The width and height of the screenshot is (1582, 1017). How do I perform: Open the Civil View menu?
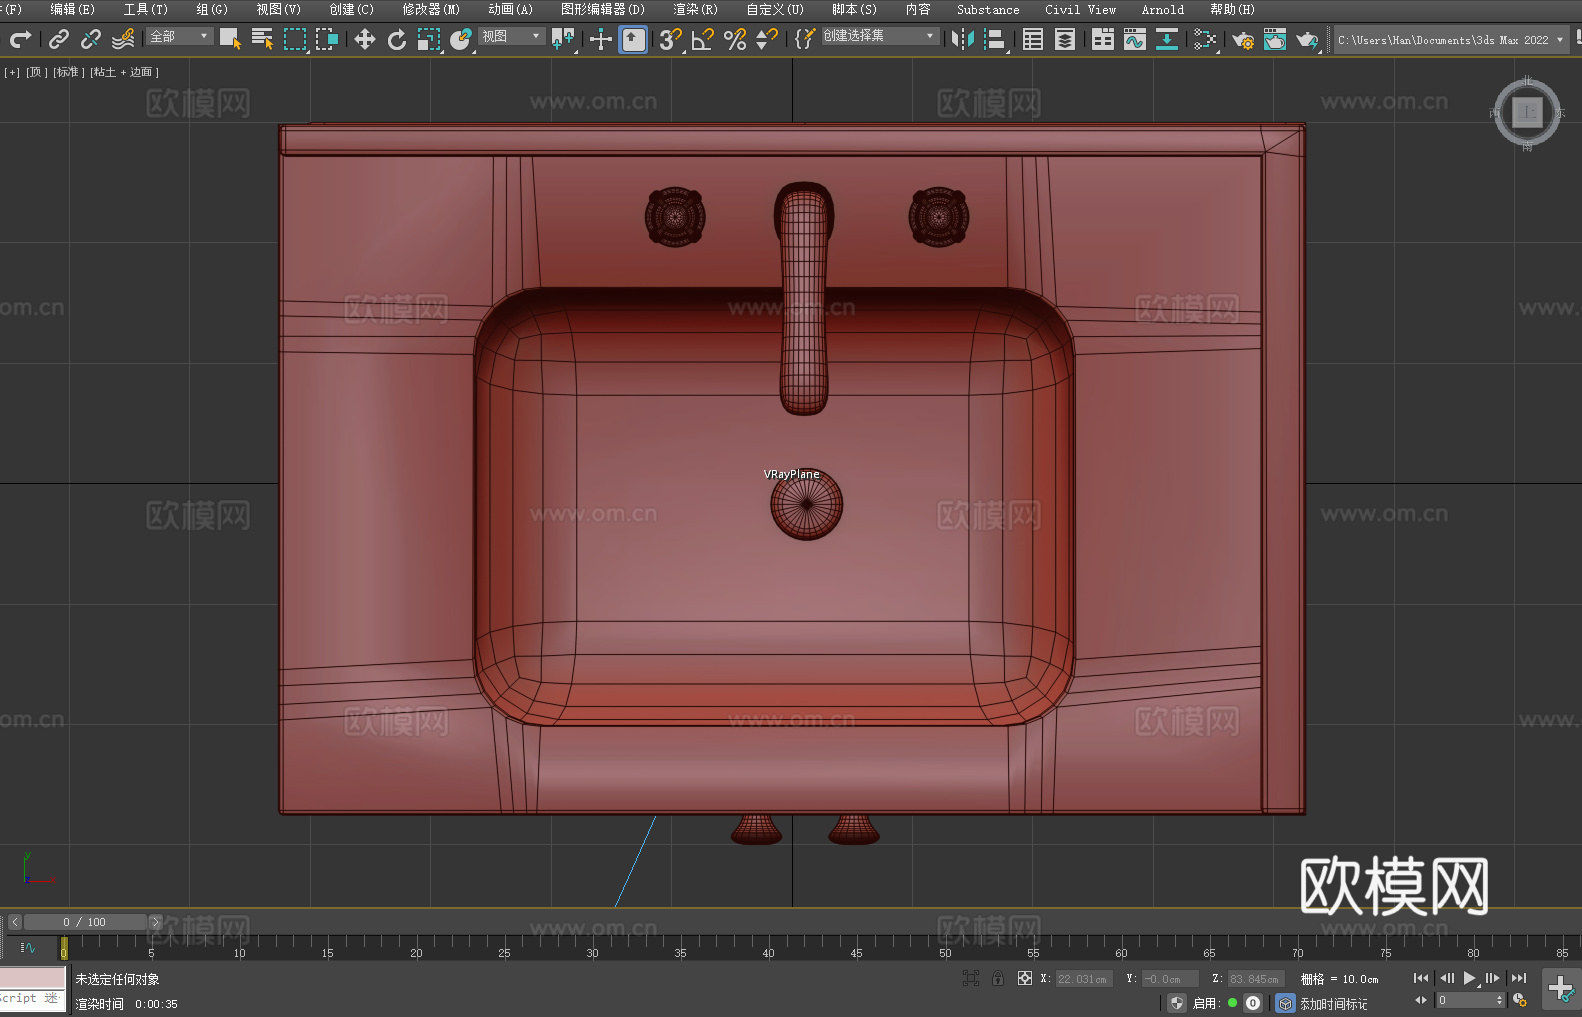tap(1080, 9)
